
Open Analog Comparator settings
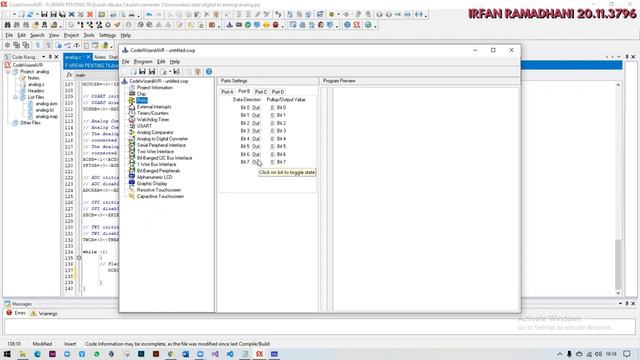[x=155, y=132]
